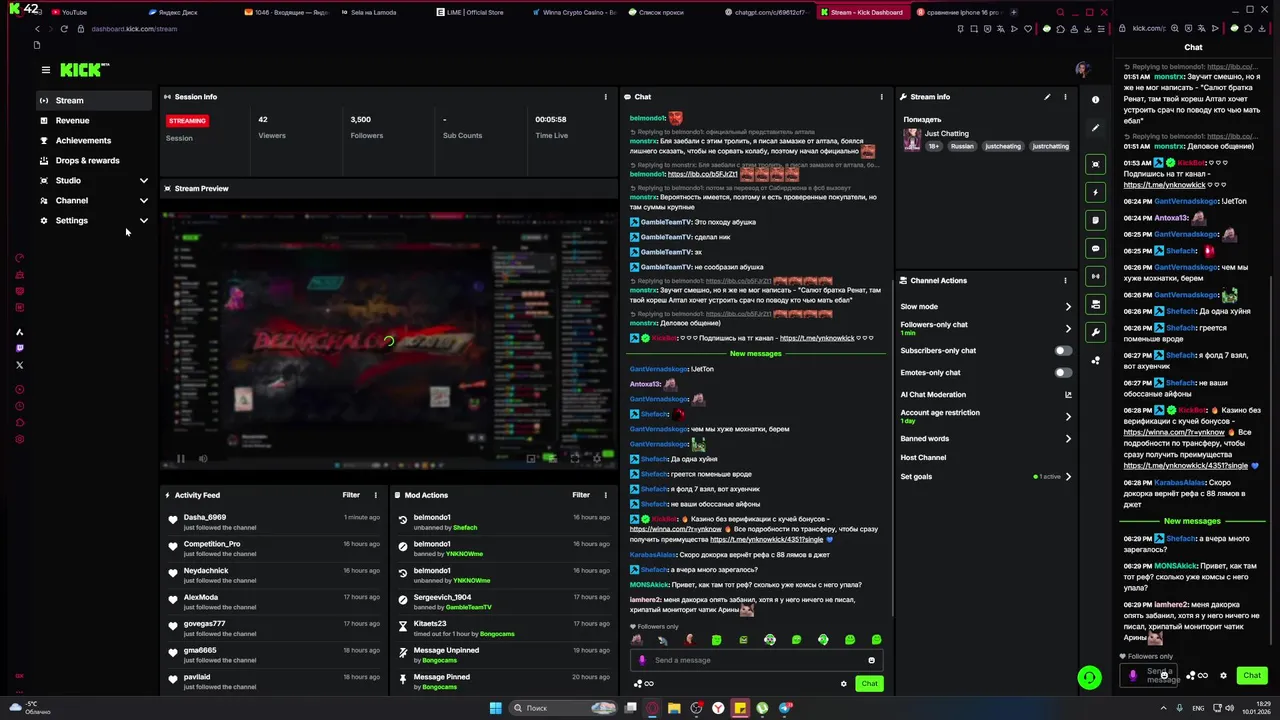Click the green headset support button
1280x720 pixels.
point(1089,678)
